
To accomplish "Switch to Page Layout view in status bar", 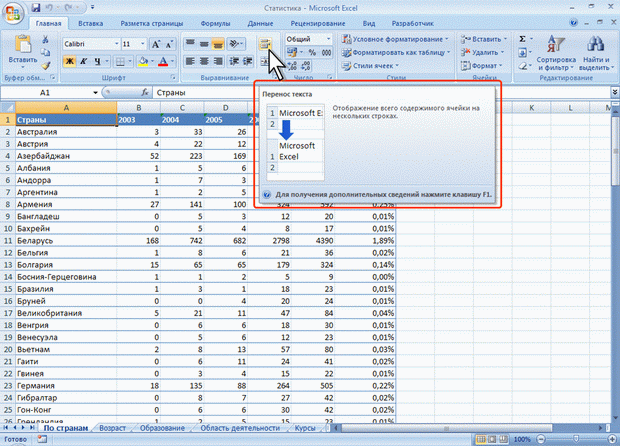I will [492, 439].
